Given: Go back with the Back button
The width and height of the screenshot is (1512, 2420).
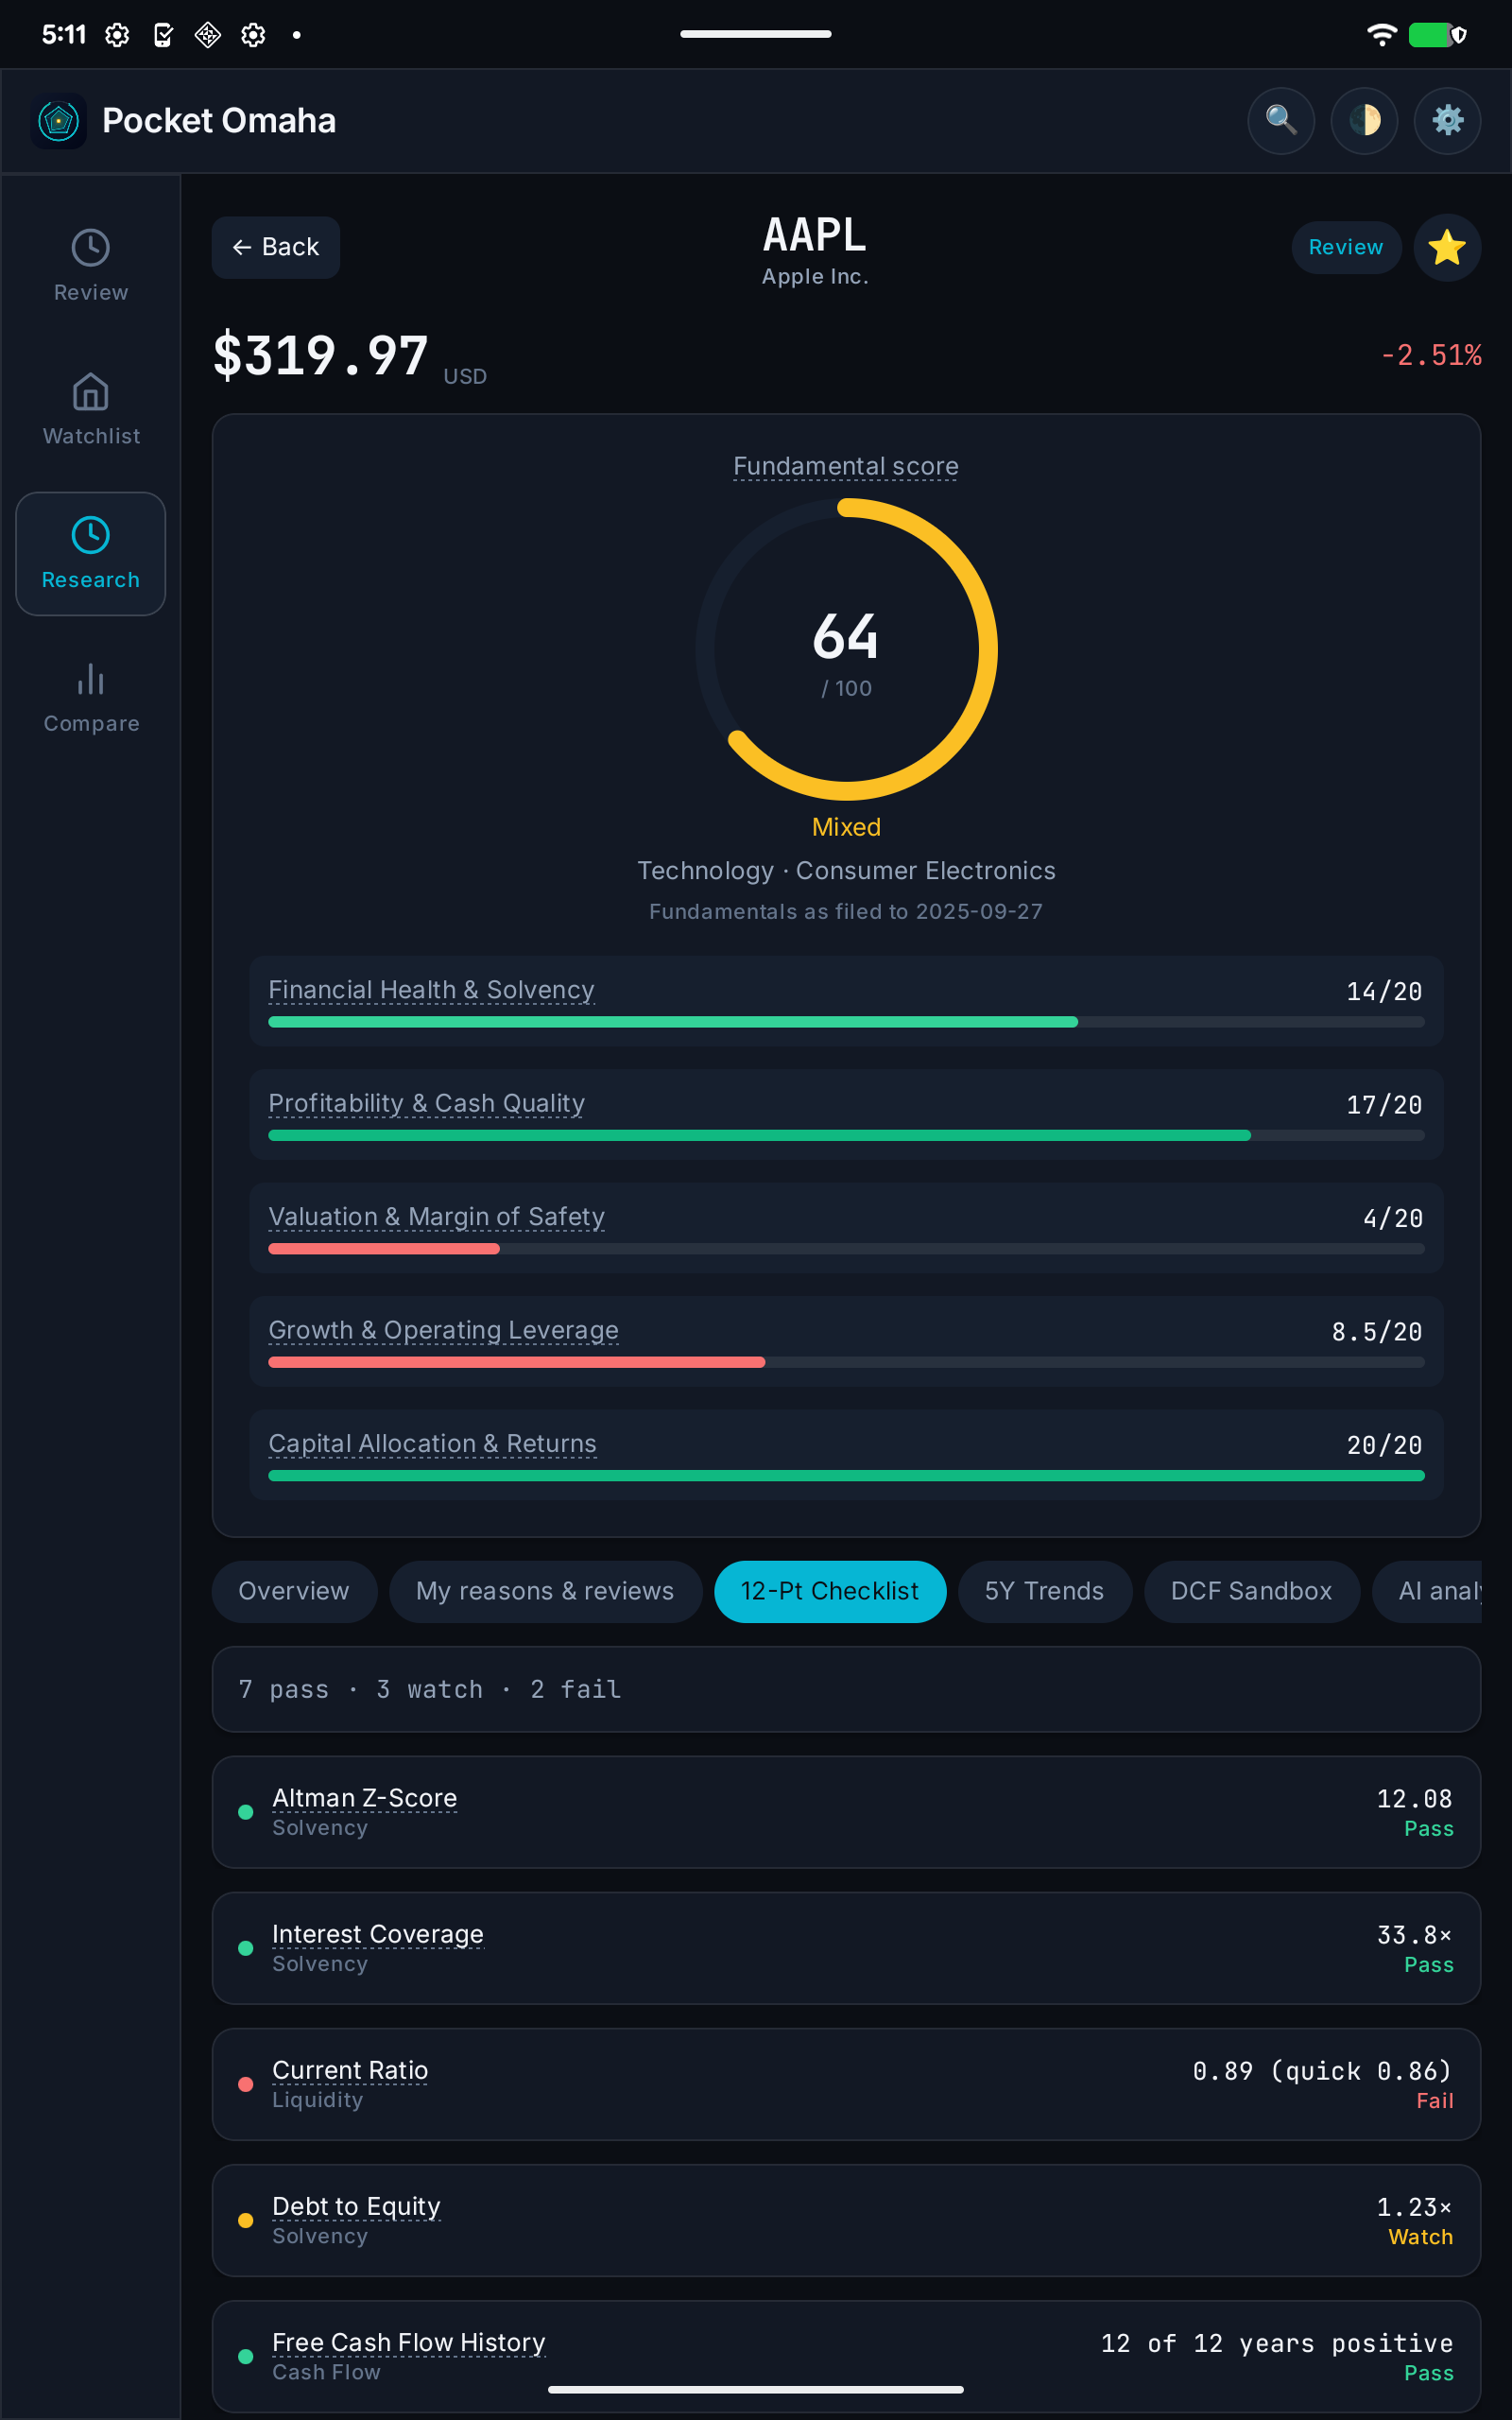Looking at the screenshot, I should [276, 247].
